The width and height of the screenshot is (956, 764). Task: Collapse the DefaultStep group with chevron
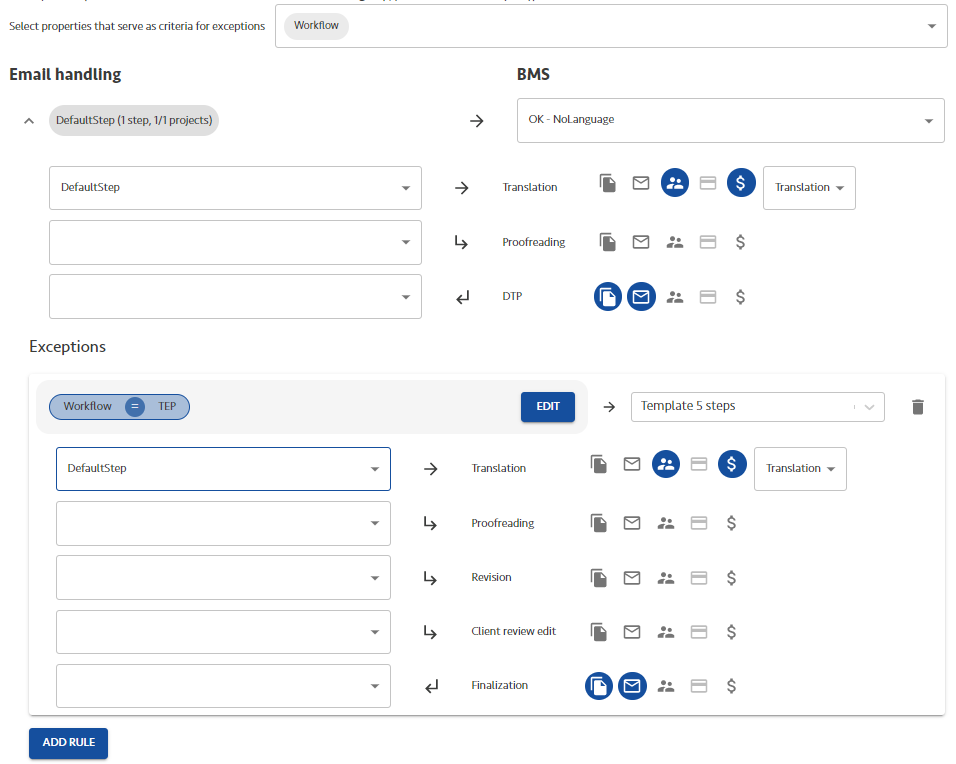pos(28,121)
